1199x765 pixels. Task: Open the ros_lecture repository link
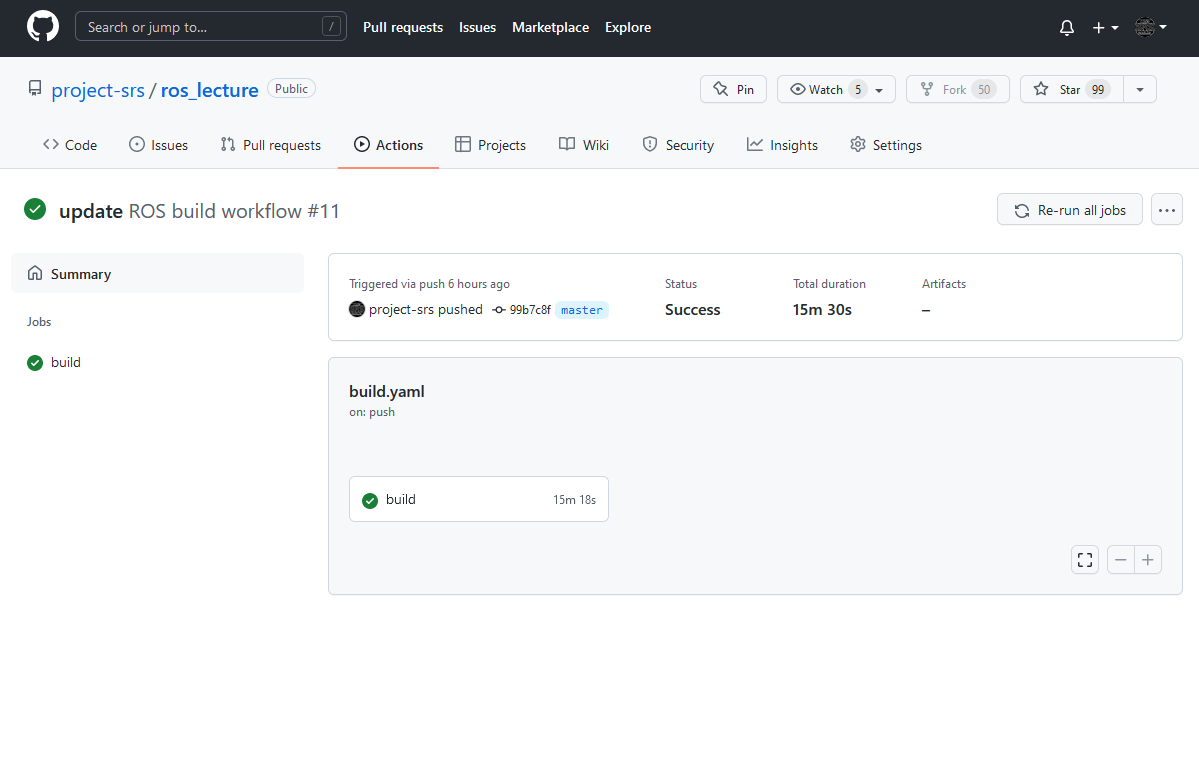tap(210, 90)
